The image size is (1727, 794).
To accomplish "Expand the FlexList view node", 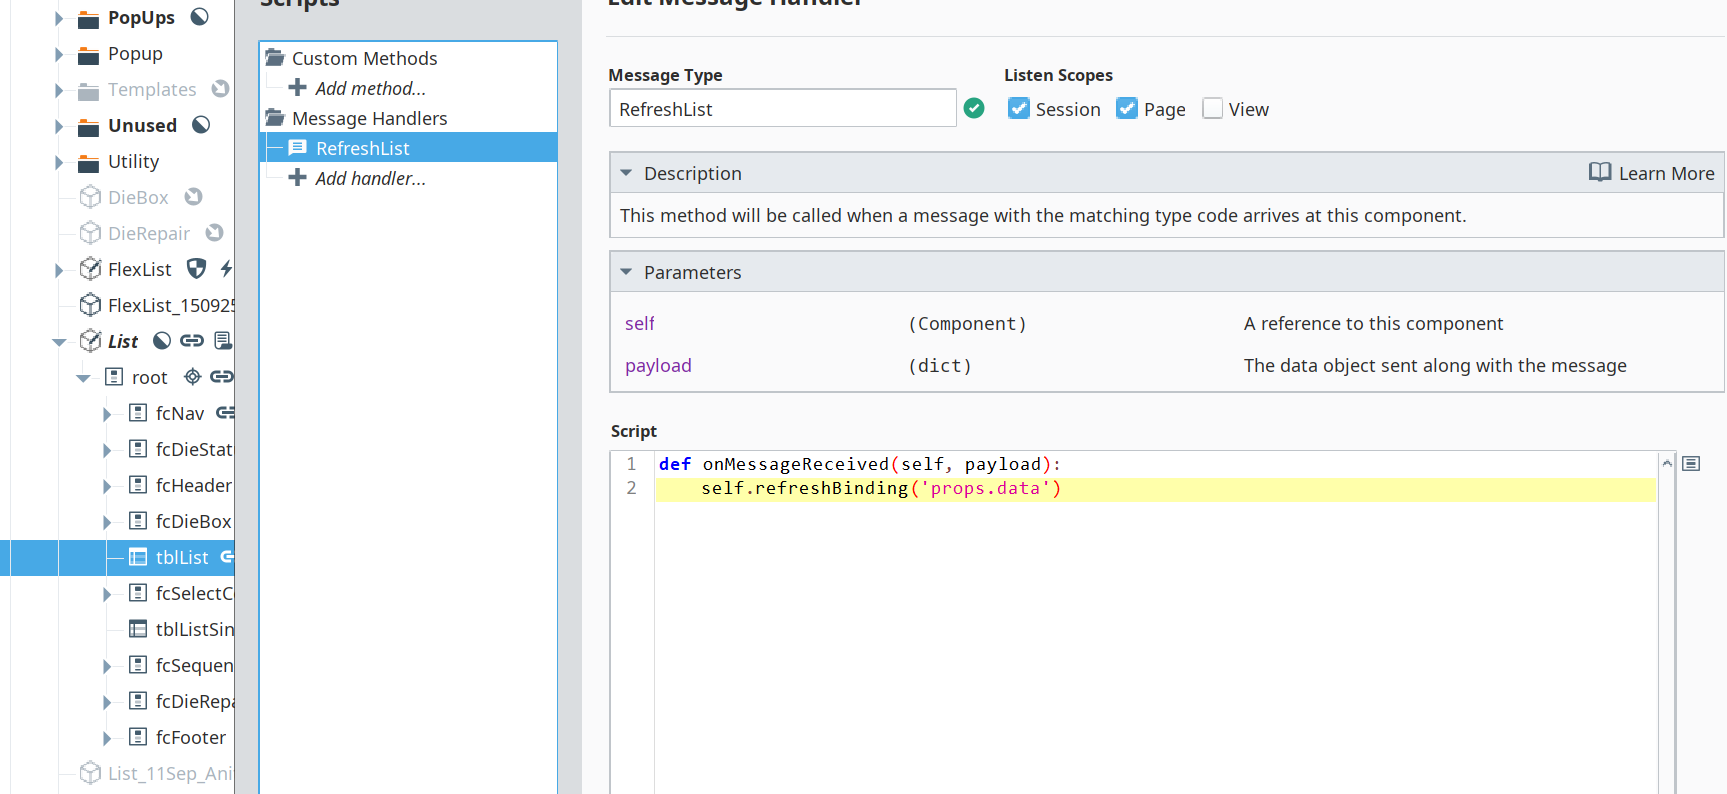I will tap(59, 270).
